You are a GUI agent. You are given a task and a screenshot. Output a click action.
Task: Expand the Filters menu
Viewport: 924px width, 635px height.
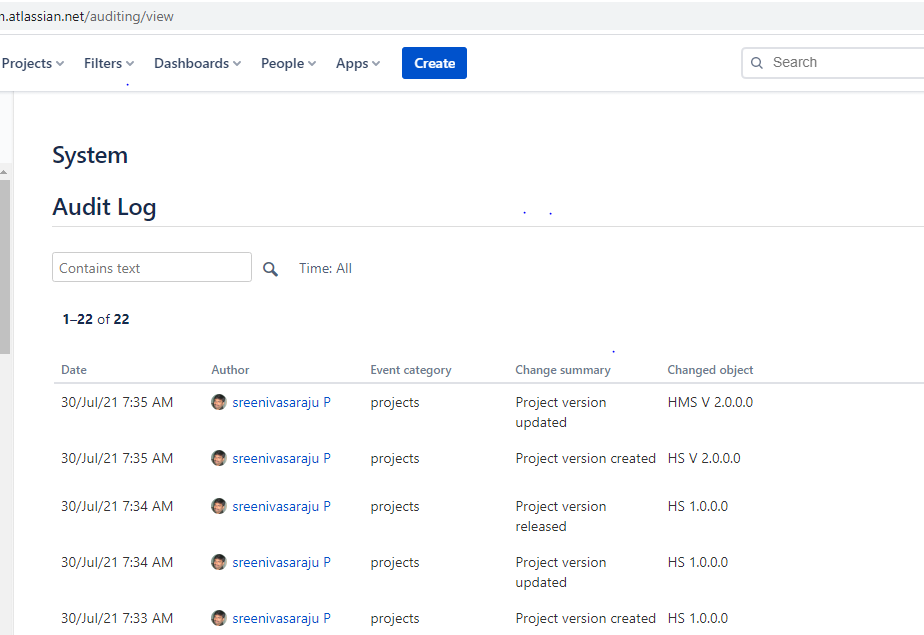109,63
